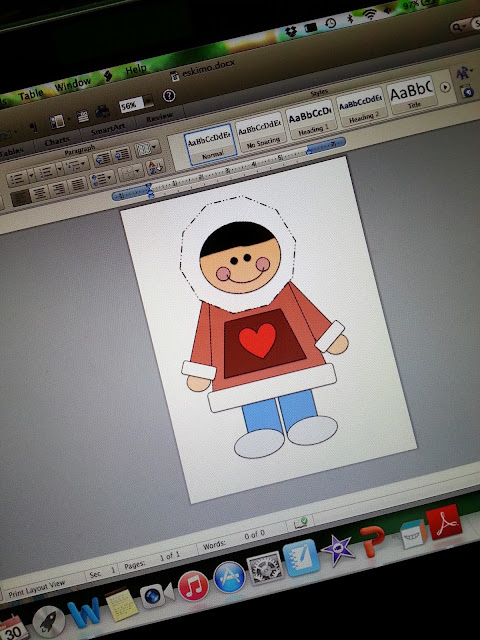
Task: Click the Words 0 of 0 status entry
Action: pos(233,540)
